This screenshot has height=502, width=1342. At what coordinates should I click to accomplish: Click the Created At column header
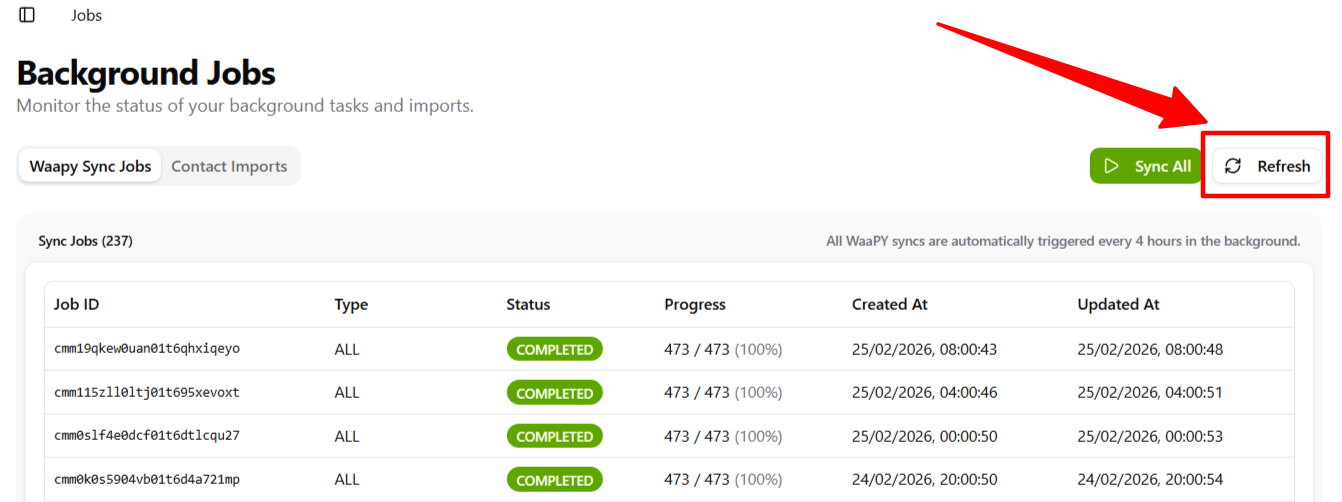[x=889, y=304]
